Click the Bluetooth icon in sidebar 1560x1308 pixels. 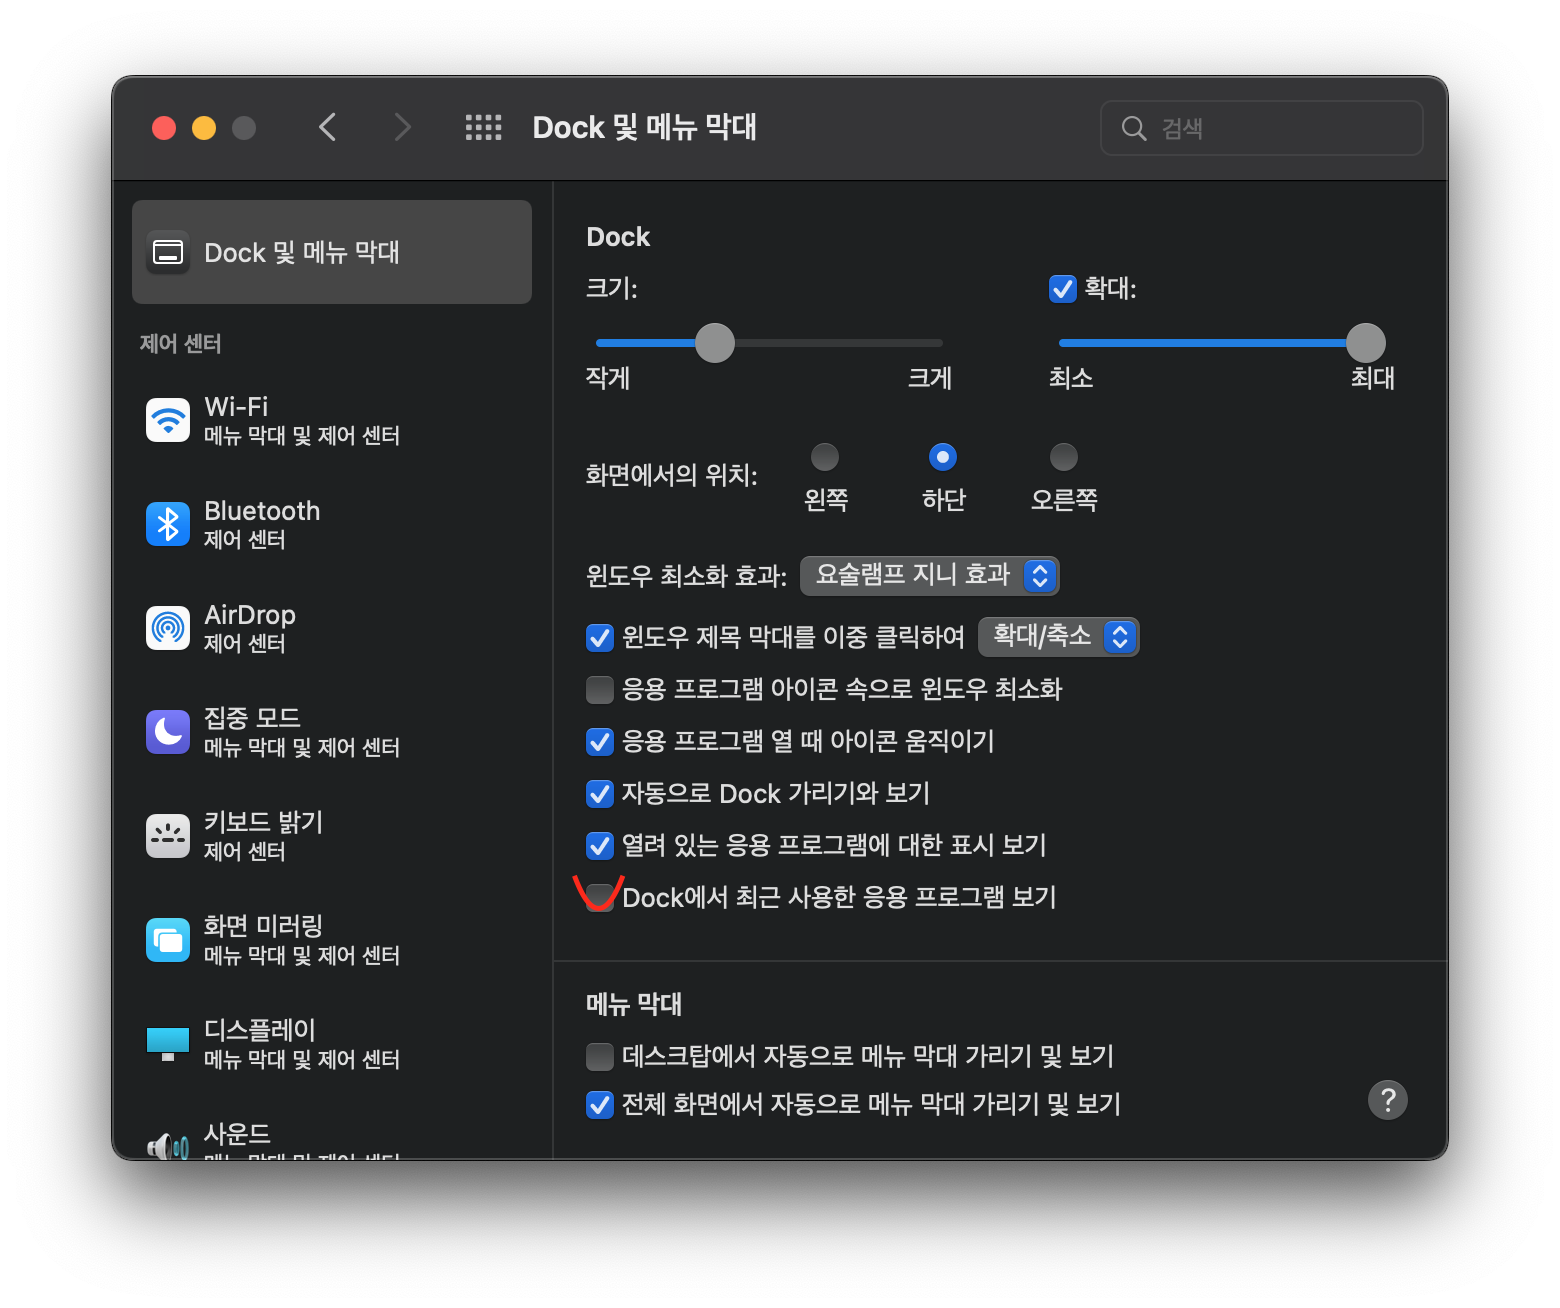pos(168,524)
